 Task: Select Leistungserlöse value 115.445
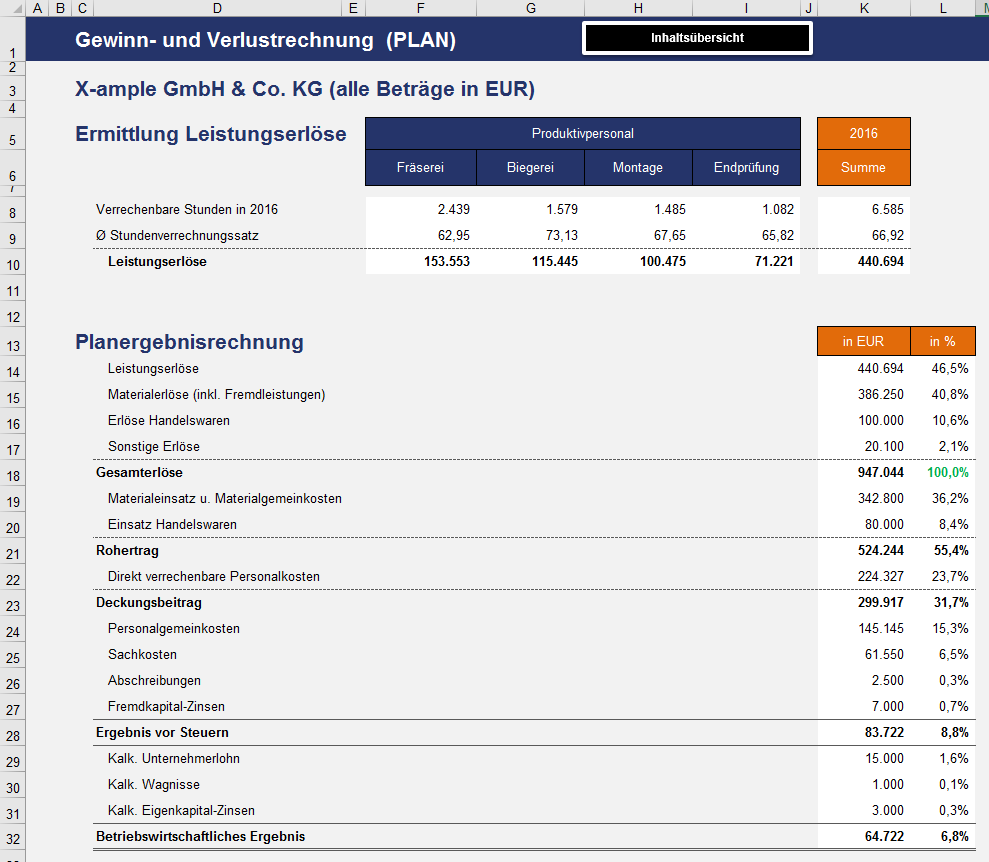pyautogui.click(x=530, y=261)
